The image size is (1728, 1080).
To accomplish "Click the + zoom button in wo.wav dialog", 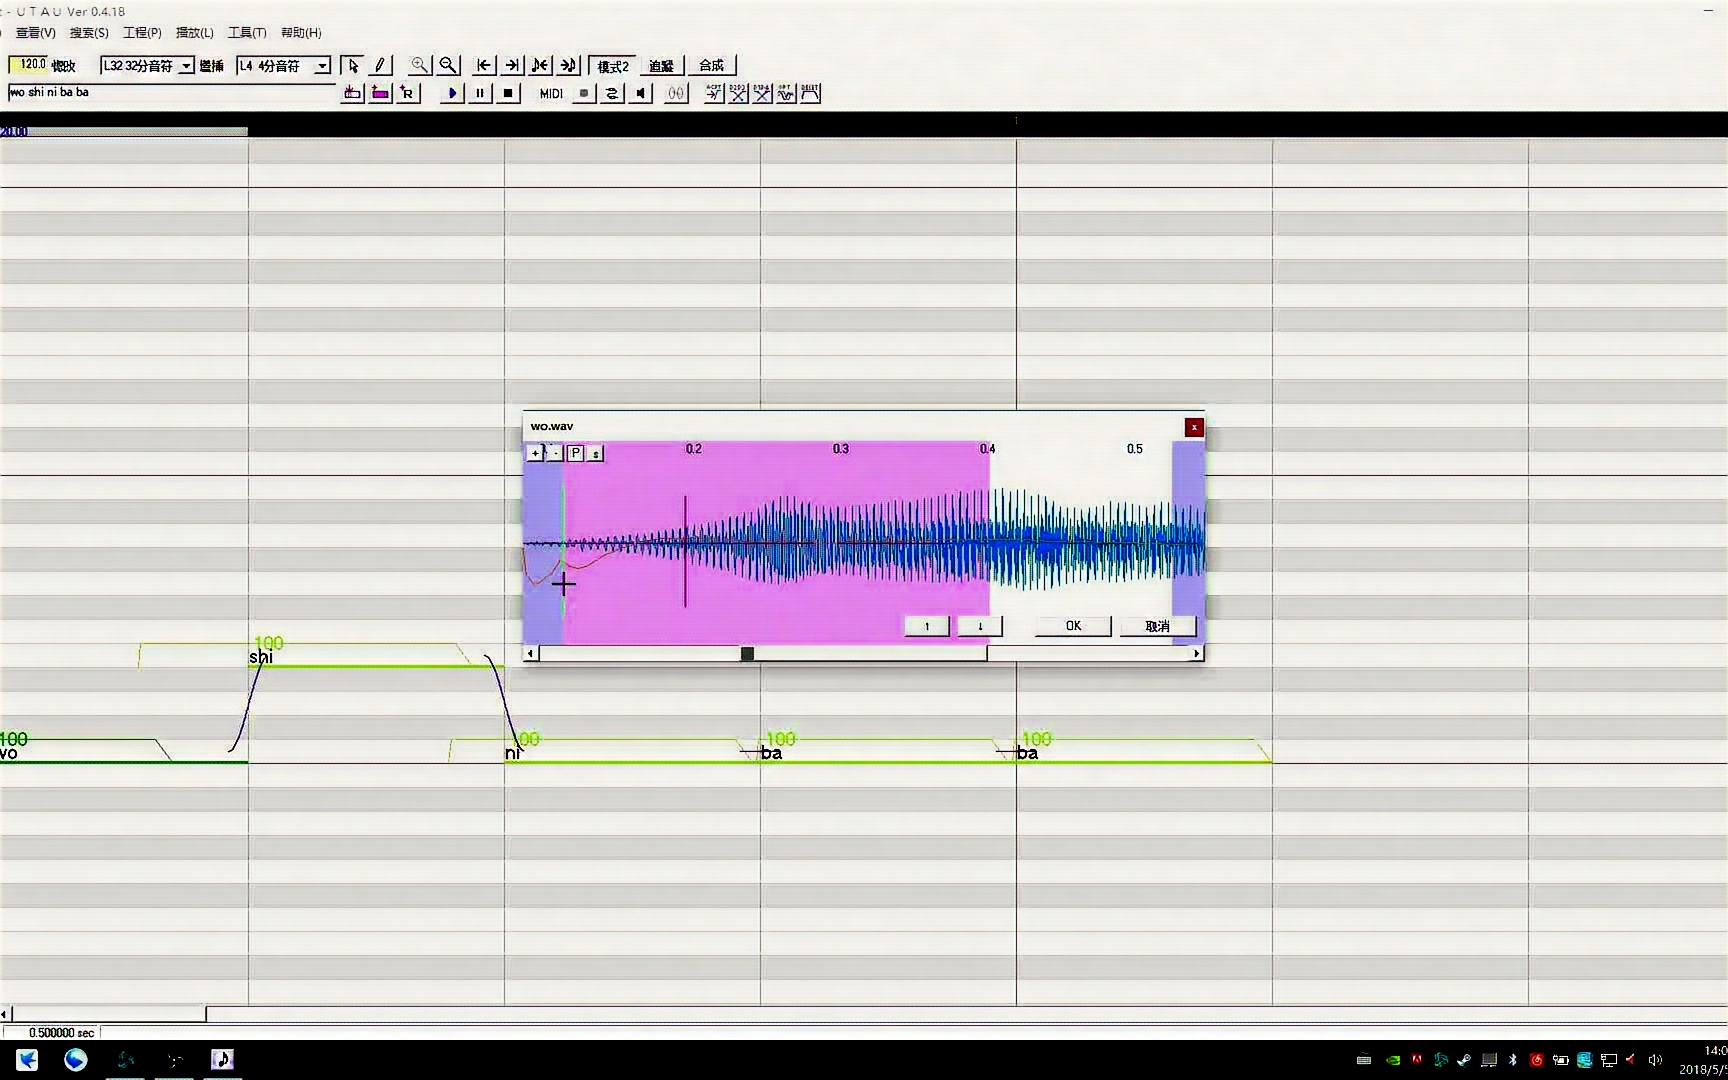I will [x=535, y=453].
